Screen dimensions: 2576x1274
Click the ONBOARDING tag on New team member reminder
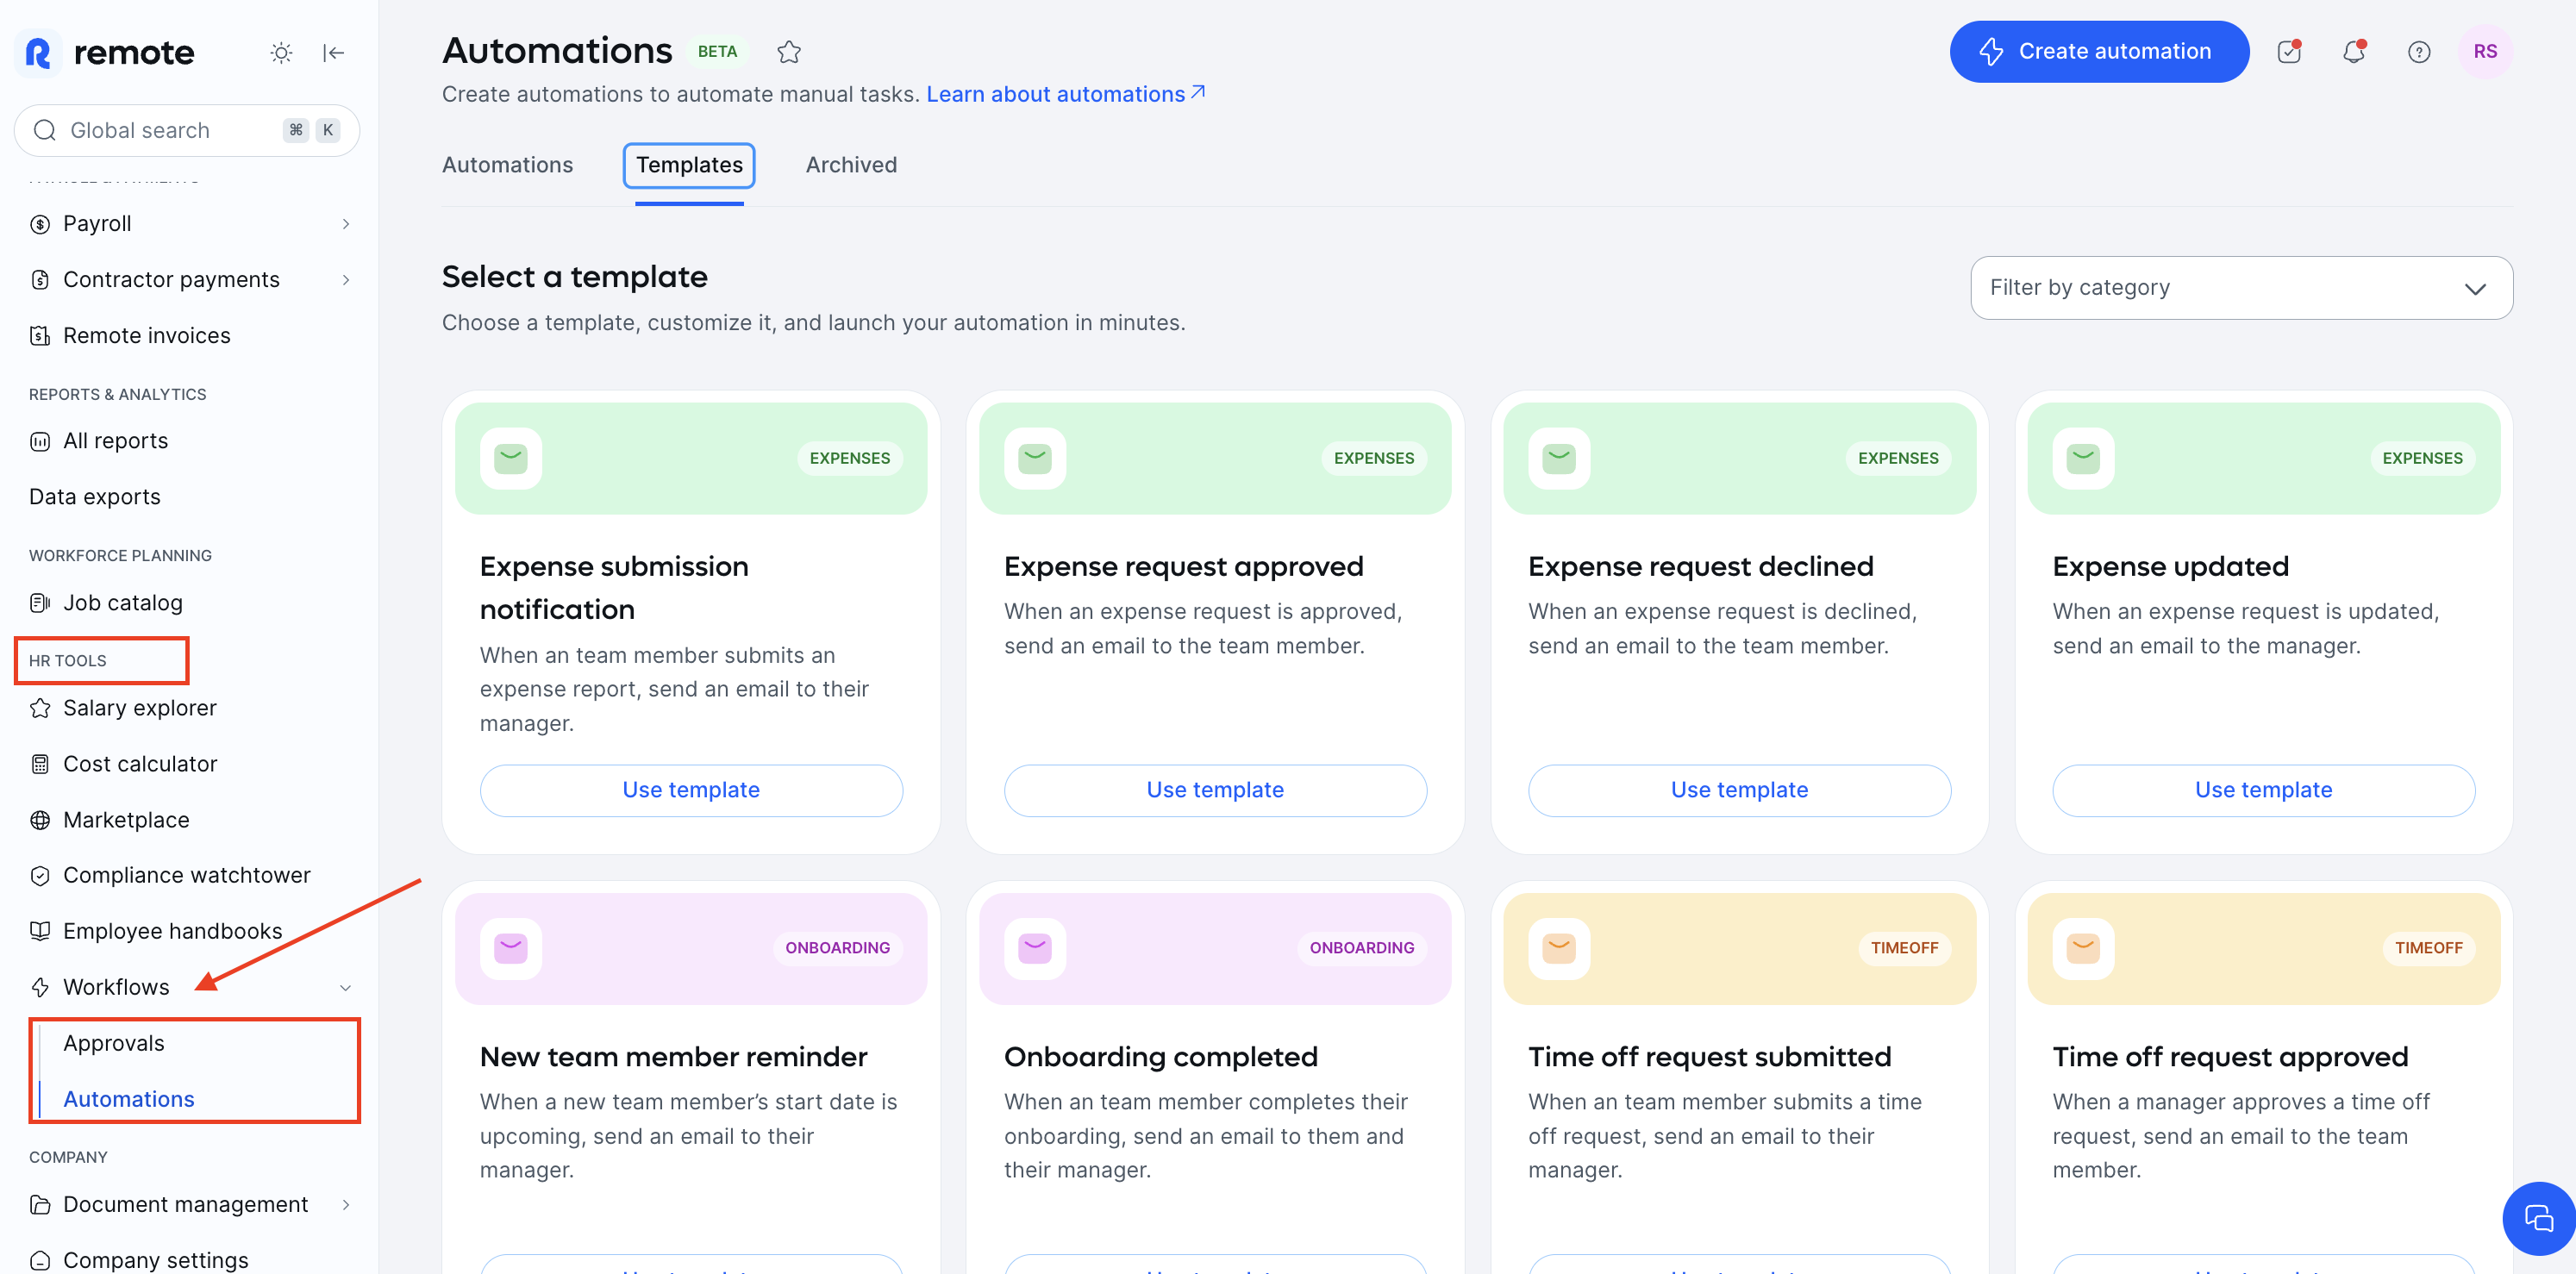[837, 948]
